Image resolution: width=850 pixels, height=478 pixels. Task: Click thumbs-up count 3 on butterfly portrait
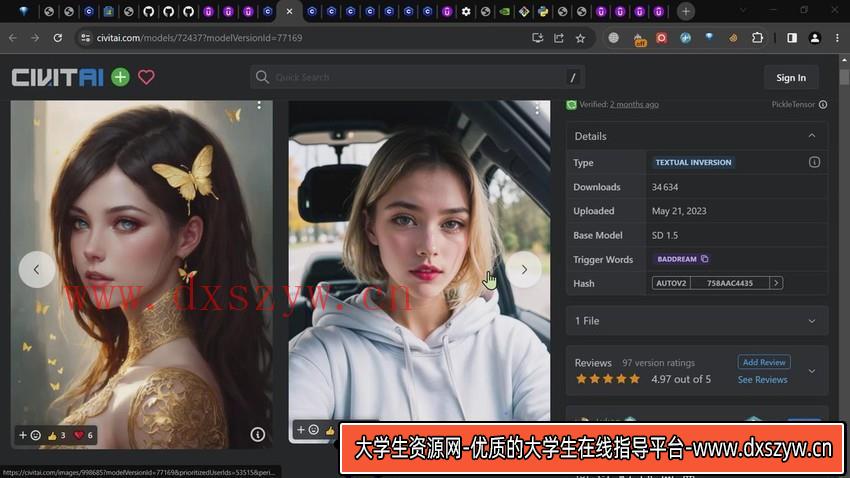click(56, 435)
